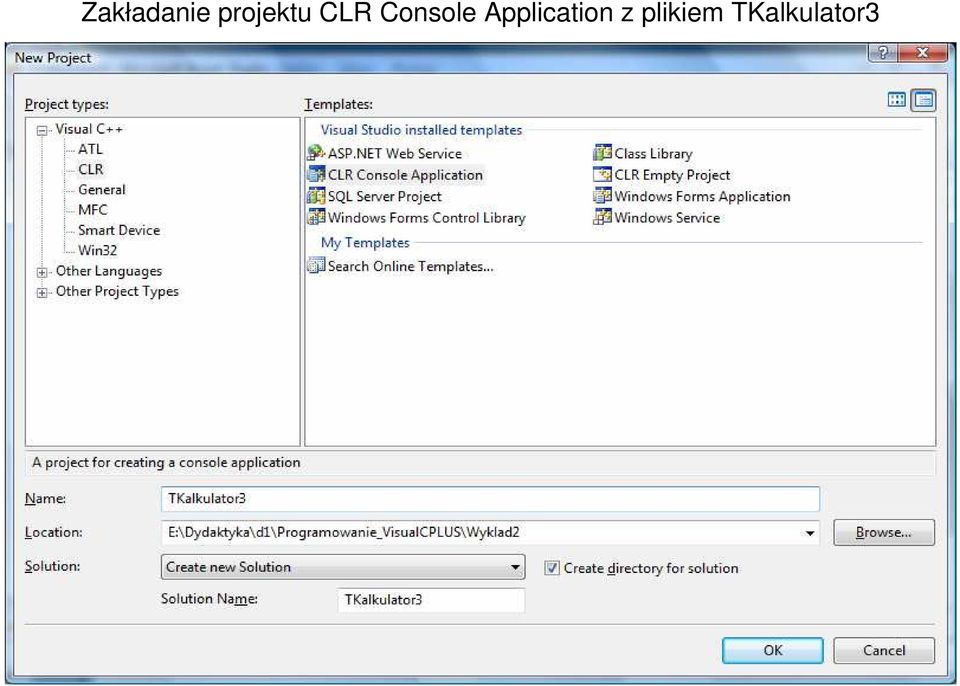960x686 pixels.
Task: Confirm with the OK button
Action: click(x=773, y=650)
